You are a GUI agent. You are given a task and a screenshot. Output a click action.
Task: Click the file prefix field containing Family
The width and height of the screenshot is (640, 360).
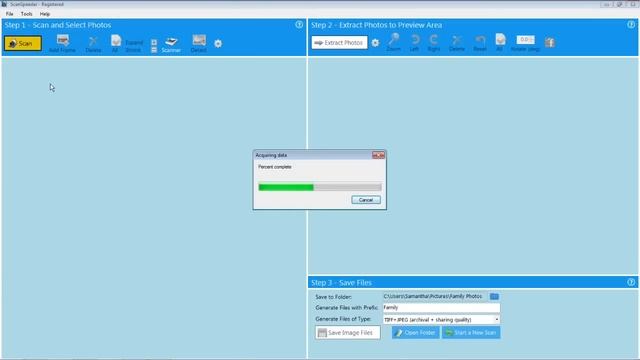(x=441, y=307)
